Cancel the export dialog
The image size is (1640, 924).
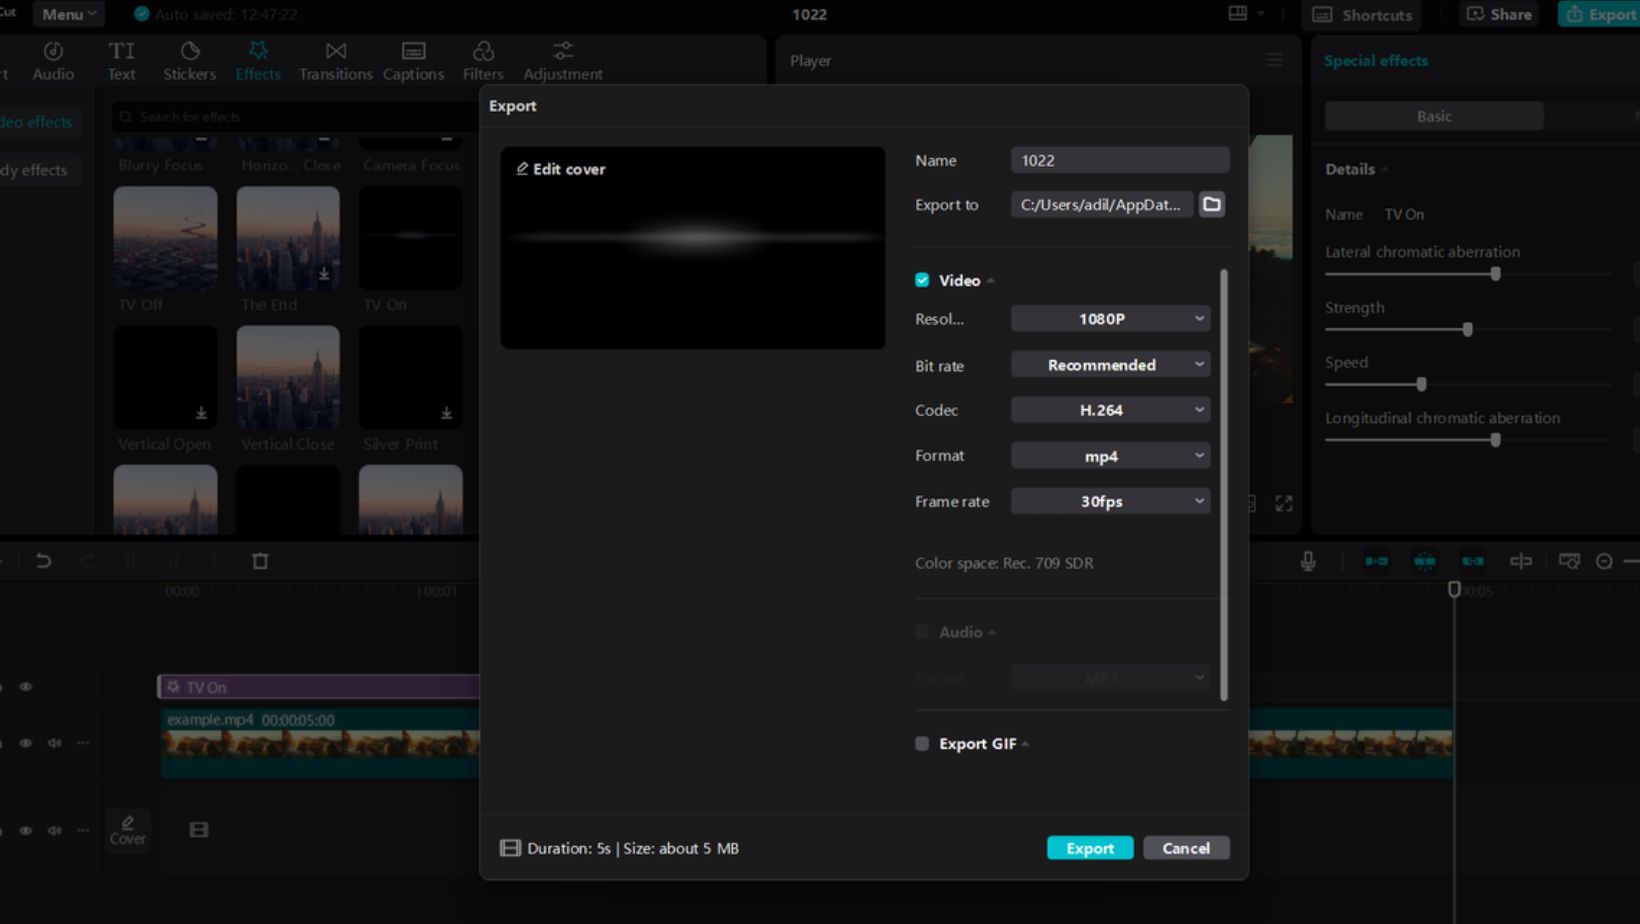click(1186, 848)
